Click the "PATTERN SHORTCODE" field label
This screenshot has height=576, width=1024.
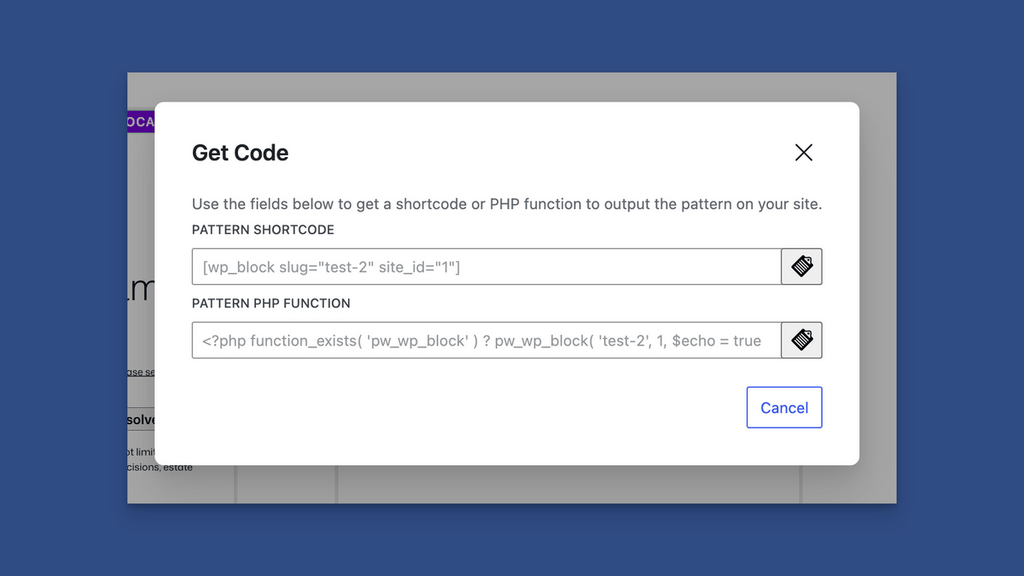[263, 230]
